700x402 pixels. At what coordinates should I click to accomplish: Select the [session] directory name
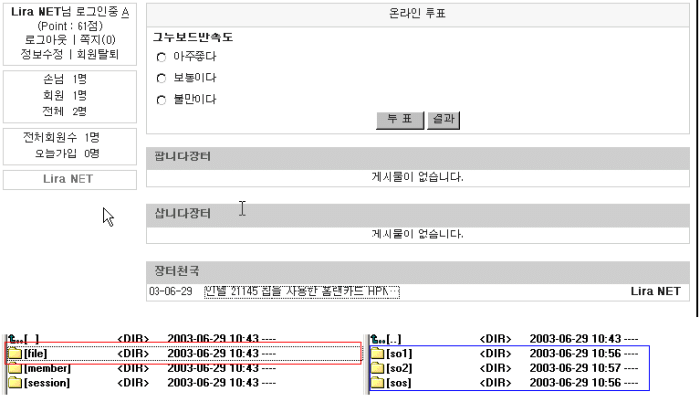pyautogui.click(x=47, y=383)
